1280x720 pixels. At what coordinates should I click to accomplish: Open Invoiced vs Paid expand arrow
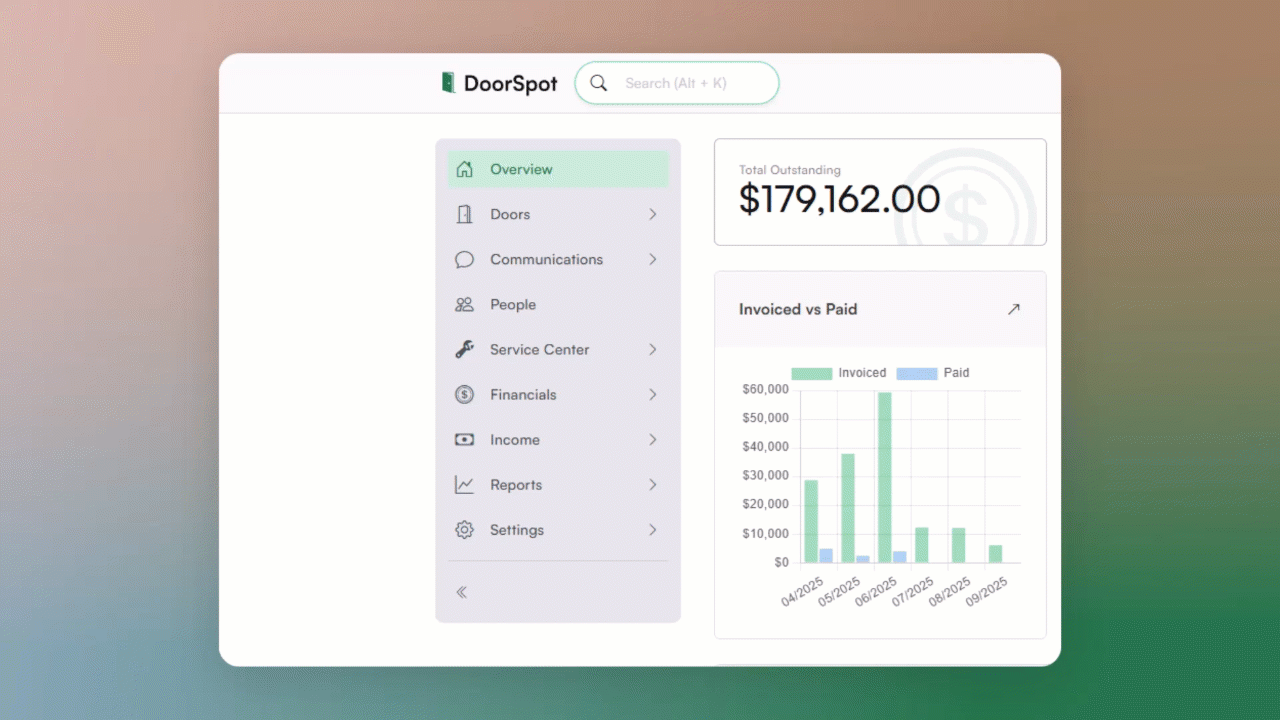point(1014,309)
